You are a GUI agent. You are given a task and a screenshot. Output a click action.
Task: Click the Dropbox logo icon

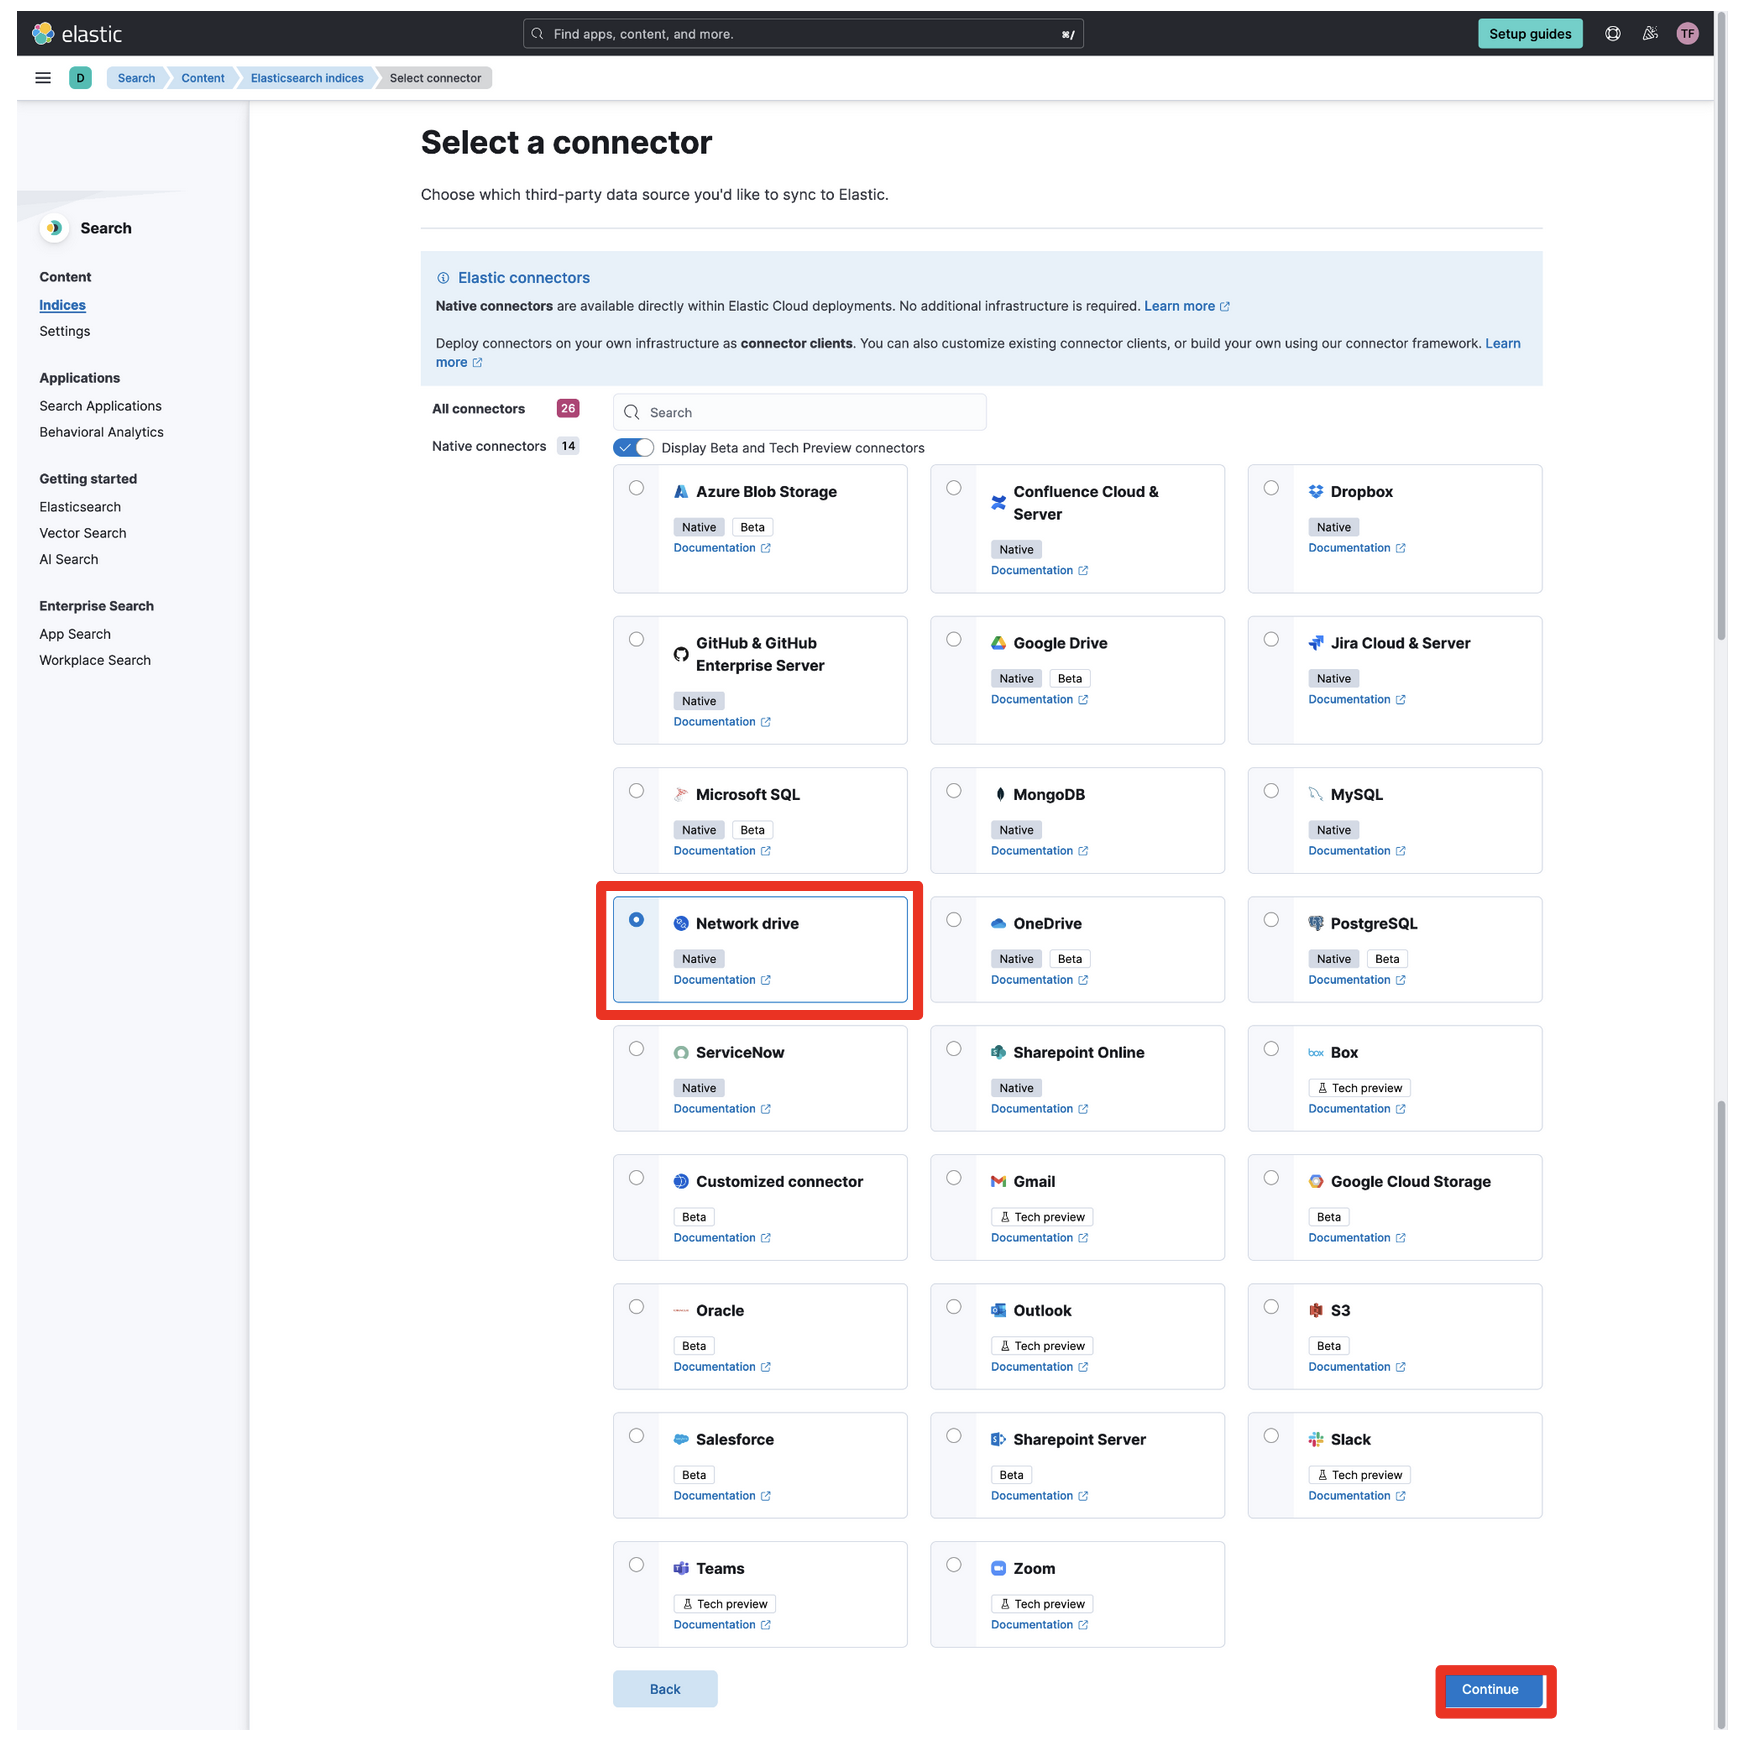pyautogui.click(x=1316, y=492)
